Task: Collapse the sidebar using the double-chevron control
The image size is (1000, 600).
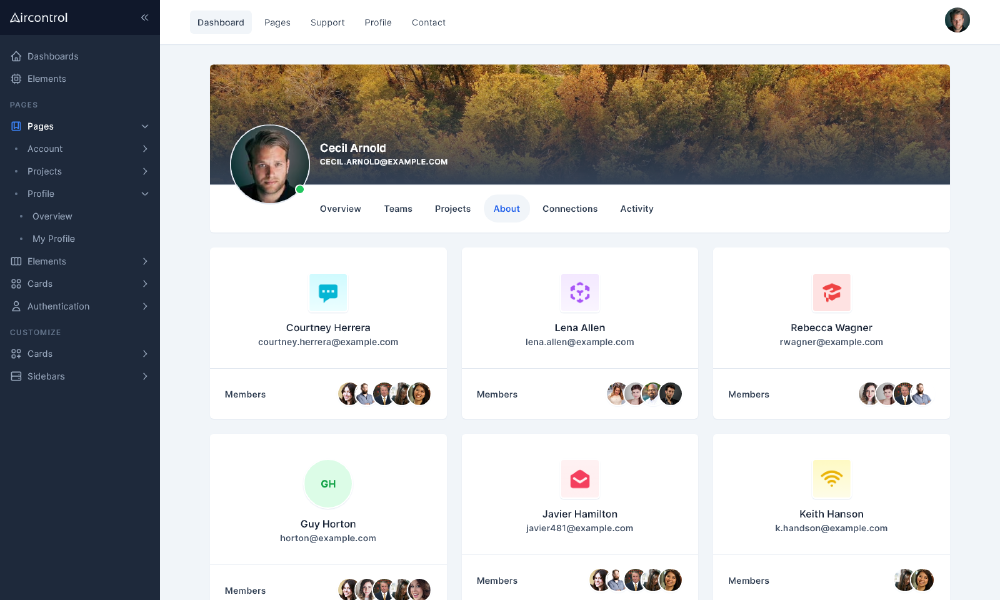Action: (x=144, y=17)
